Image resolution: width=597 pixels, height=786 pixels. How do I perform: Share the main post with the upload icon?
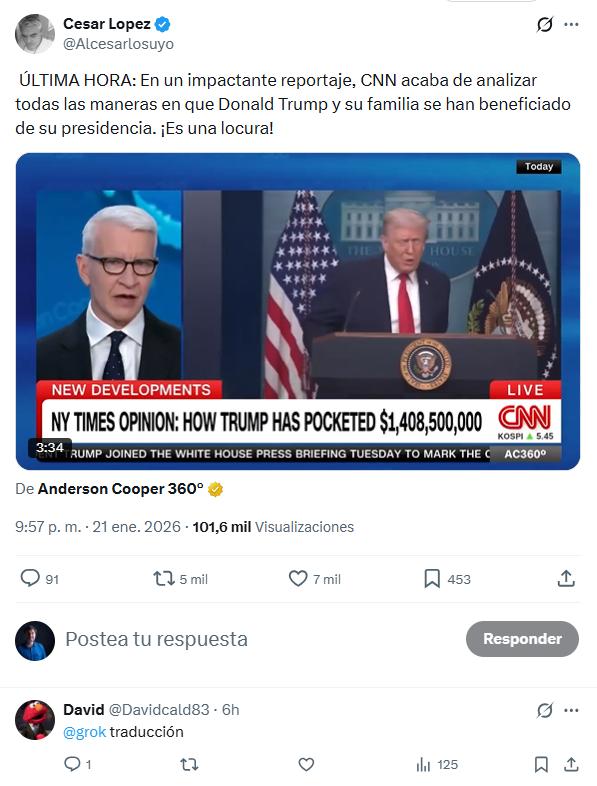pyautogui.click(x=565, y=578)
